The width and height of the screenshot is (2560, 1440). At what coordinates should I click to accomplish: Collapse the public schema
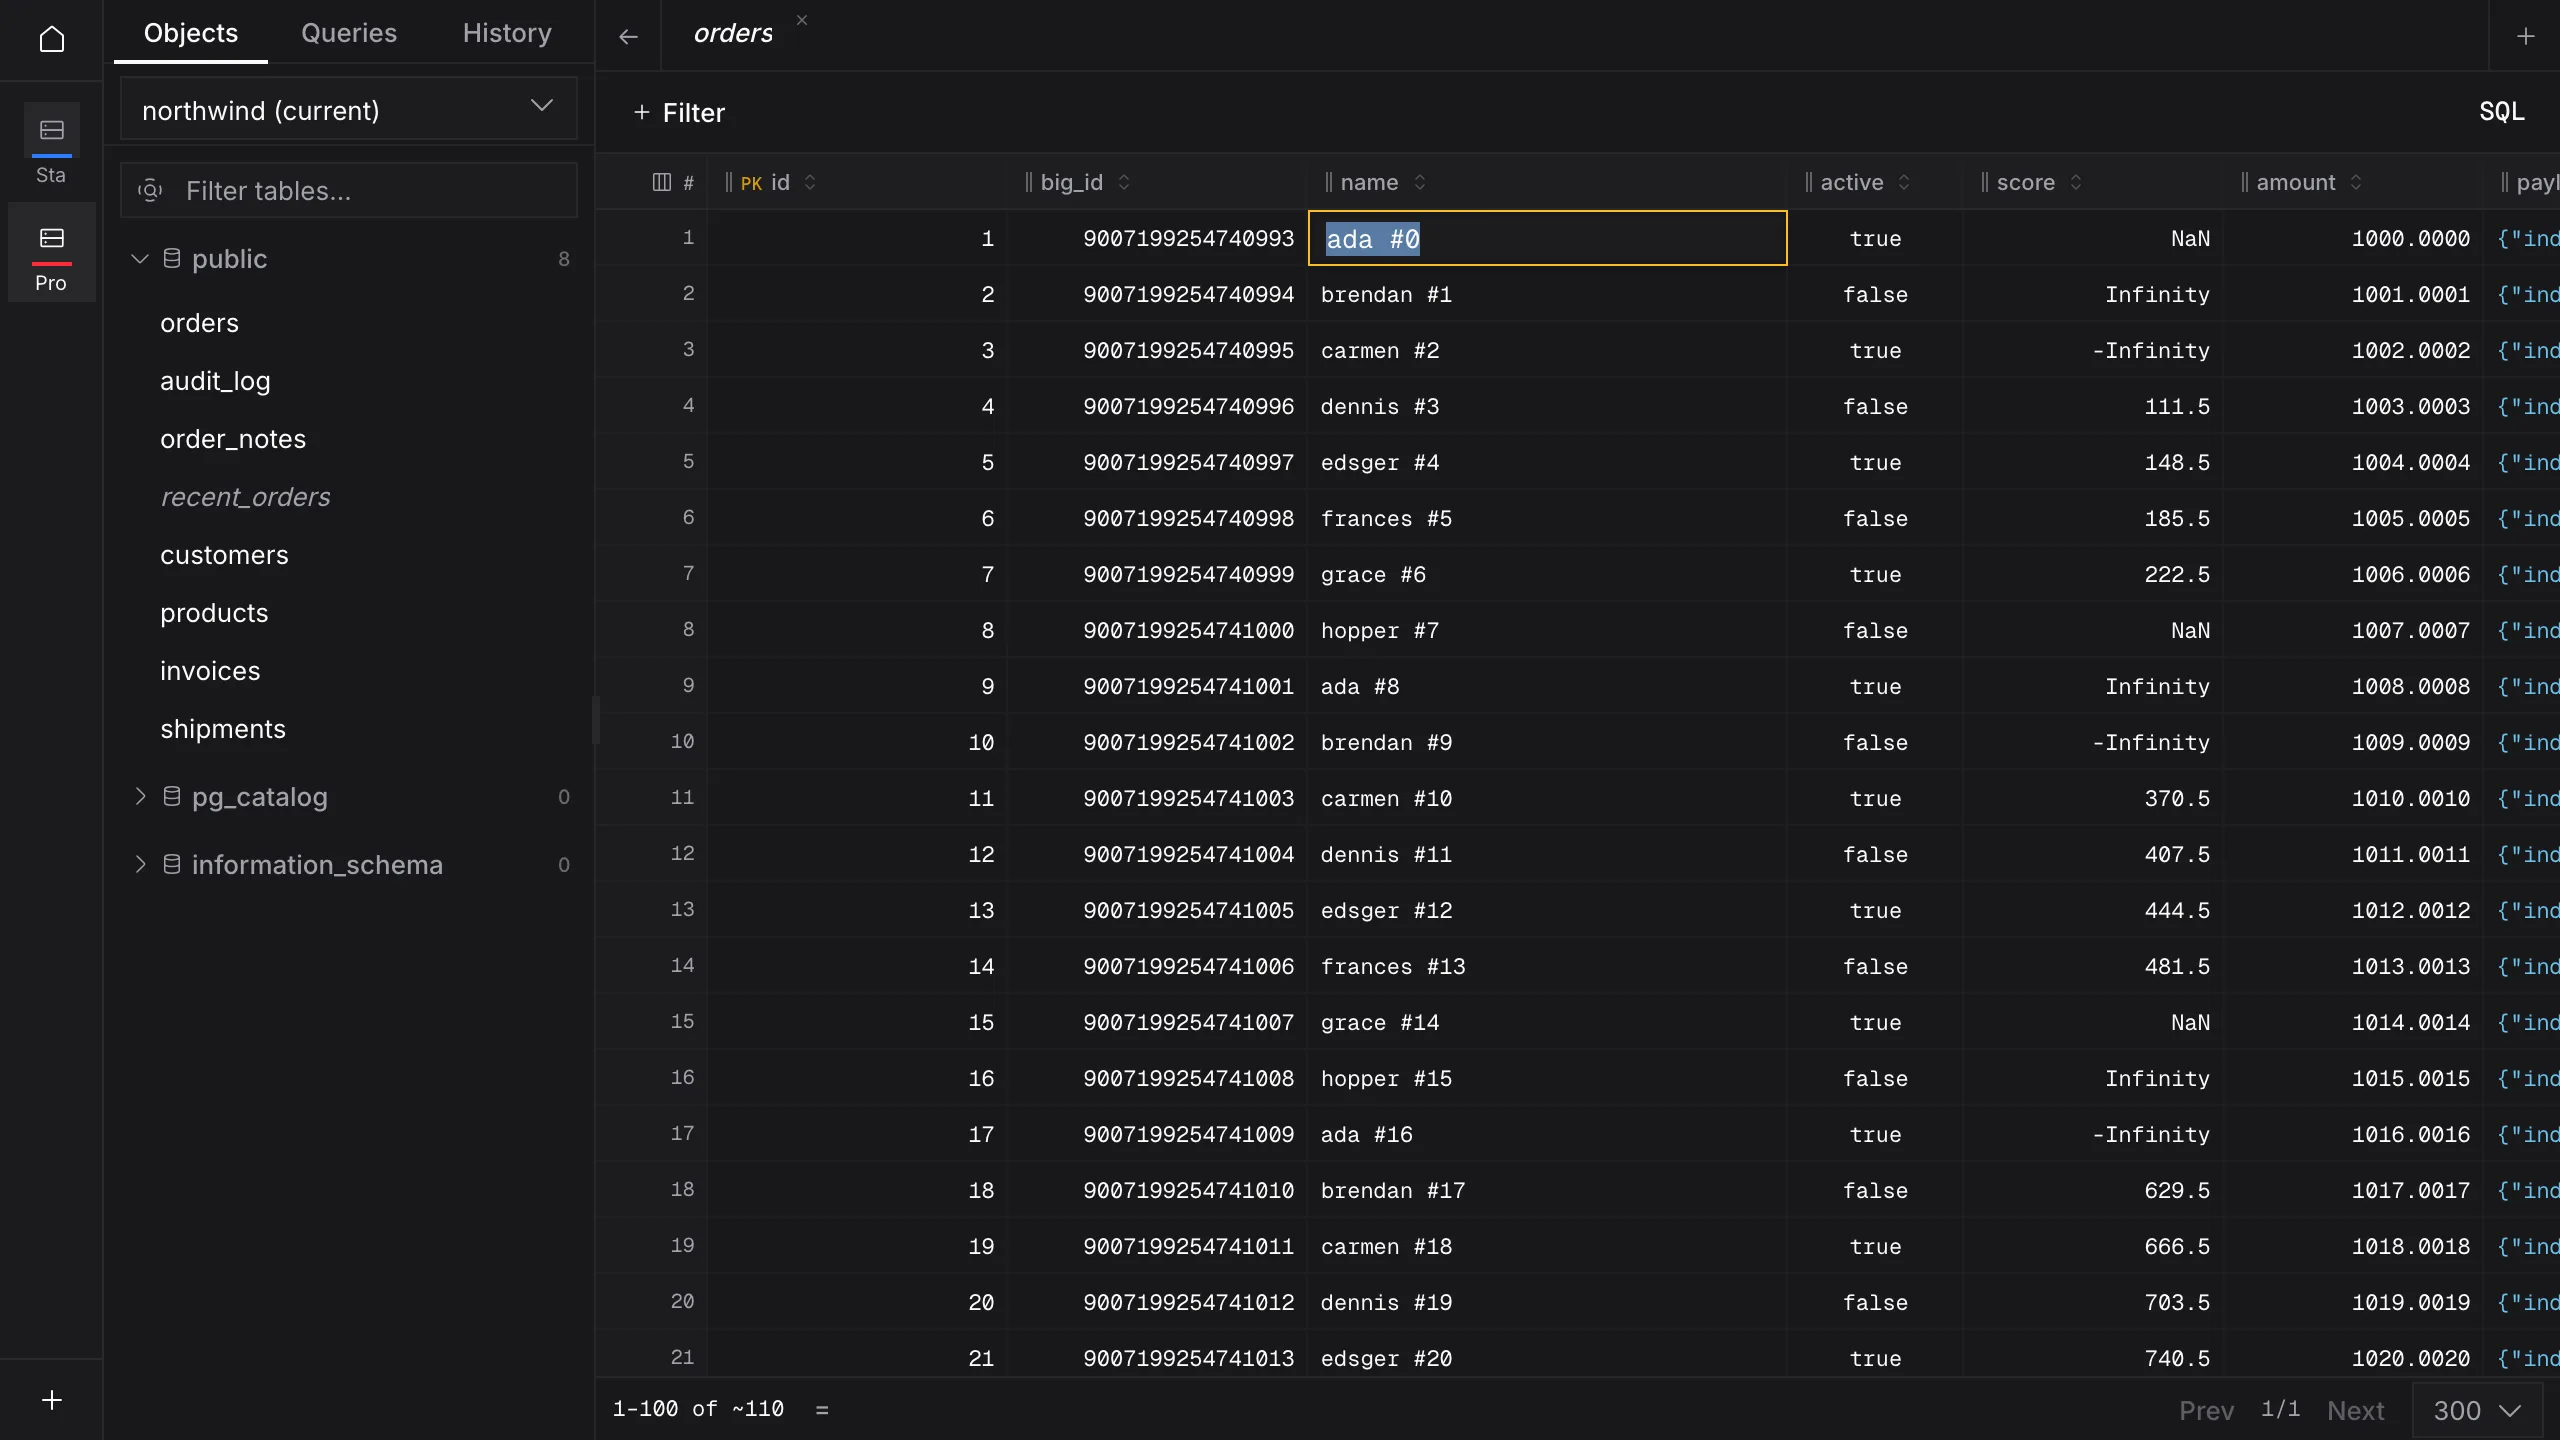click(140, 259)
